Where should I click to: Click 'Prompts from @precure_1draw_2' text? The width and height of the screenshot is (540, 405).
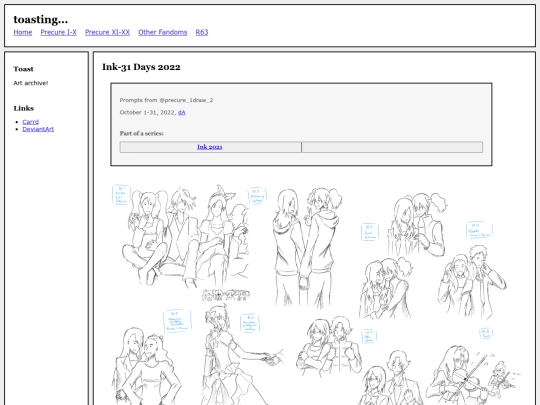click(x=166, y=100)
